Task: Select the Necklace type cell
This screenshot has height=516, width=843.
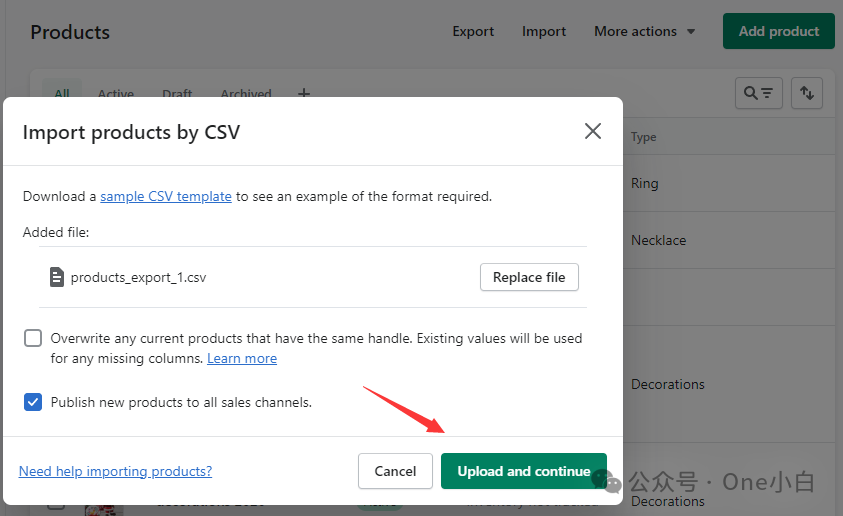Action: tap(658, 240)
